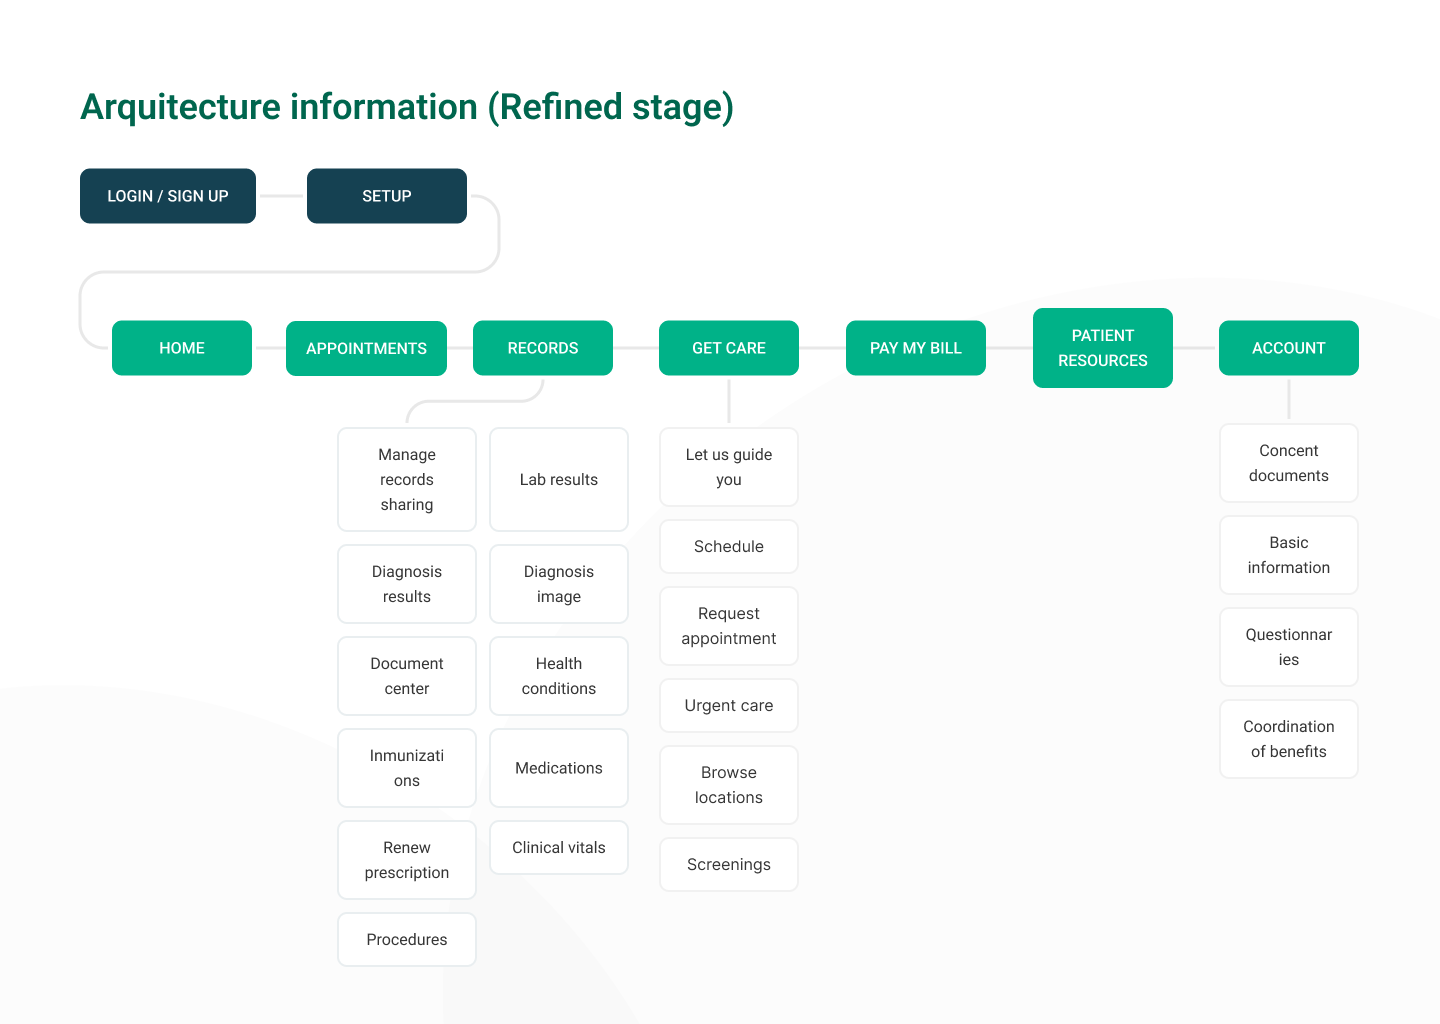
Task: Click the Renew prescription item
Action: [x=407, y=860]
